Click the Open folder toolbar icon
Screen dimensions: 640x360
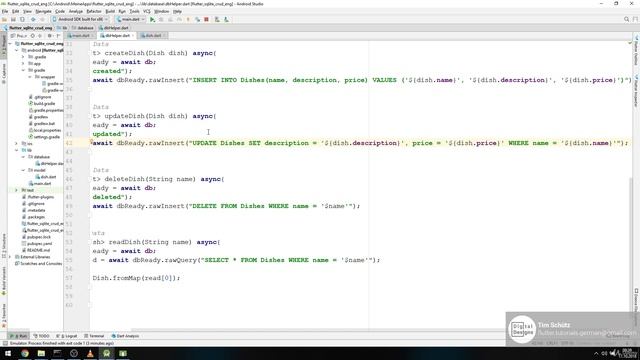point(4,19)
